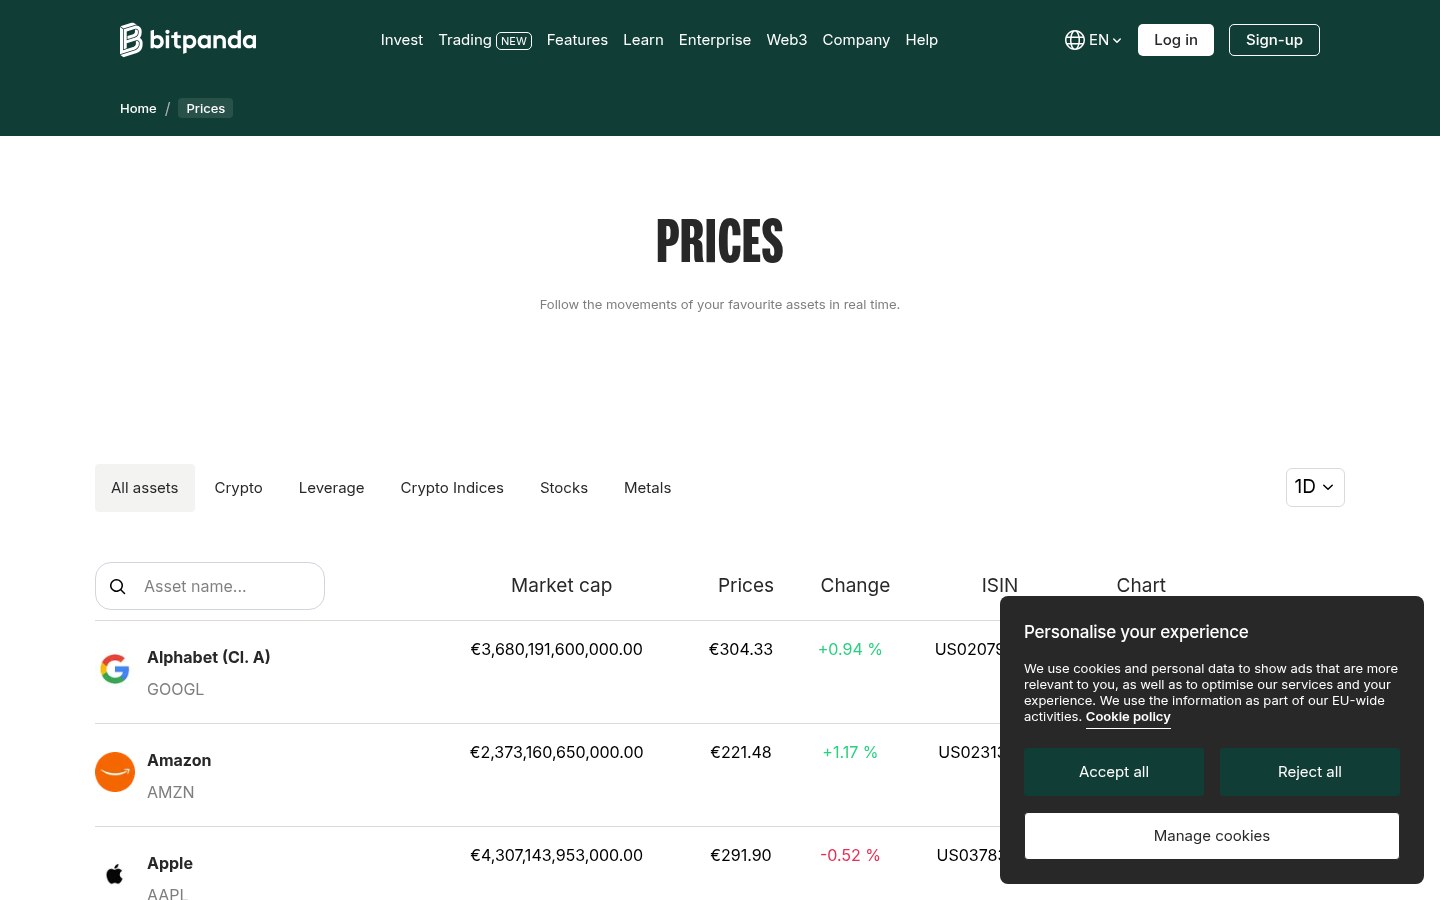Image resolution: width=1440 pixels, height=900 pixels.
Task: Open the Trading menu
Action: click(485, 40)
